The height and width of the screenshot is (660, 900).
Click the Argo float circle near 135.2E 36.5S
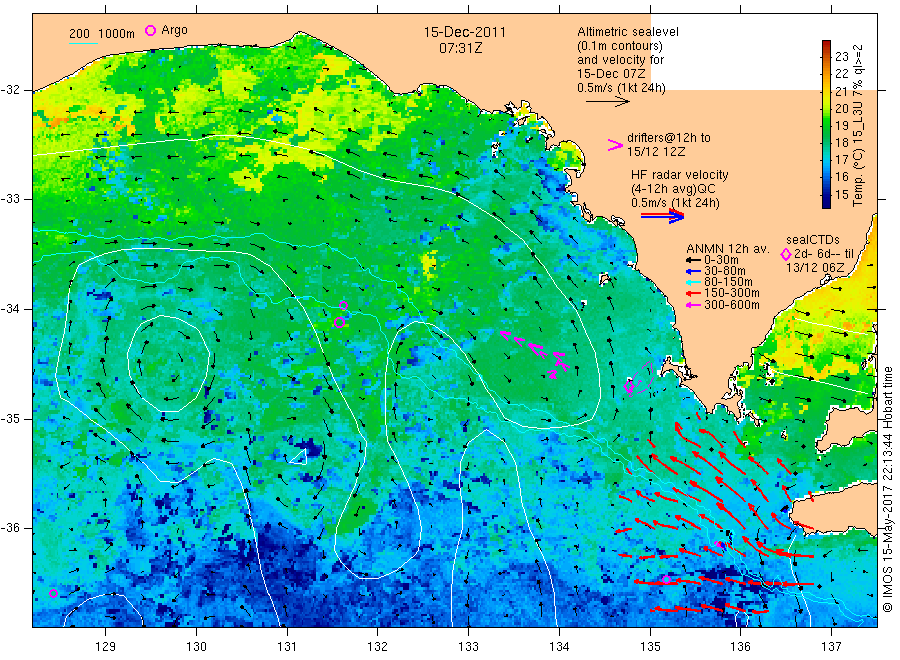[x=666, y=580]
